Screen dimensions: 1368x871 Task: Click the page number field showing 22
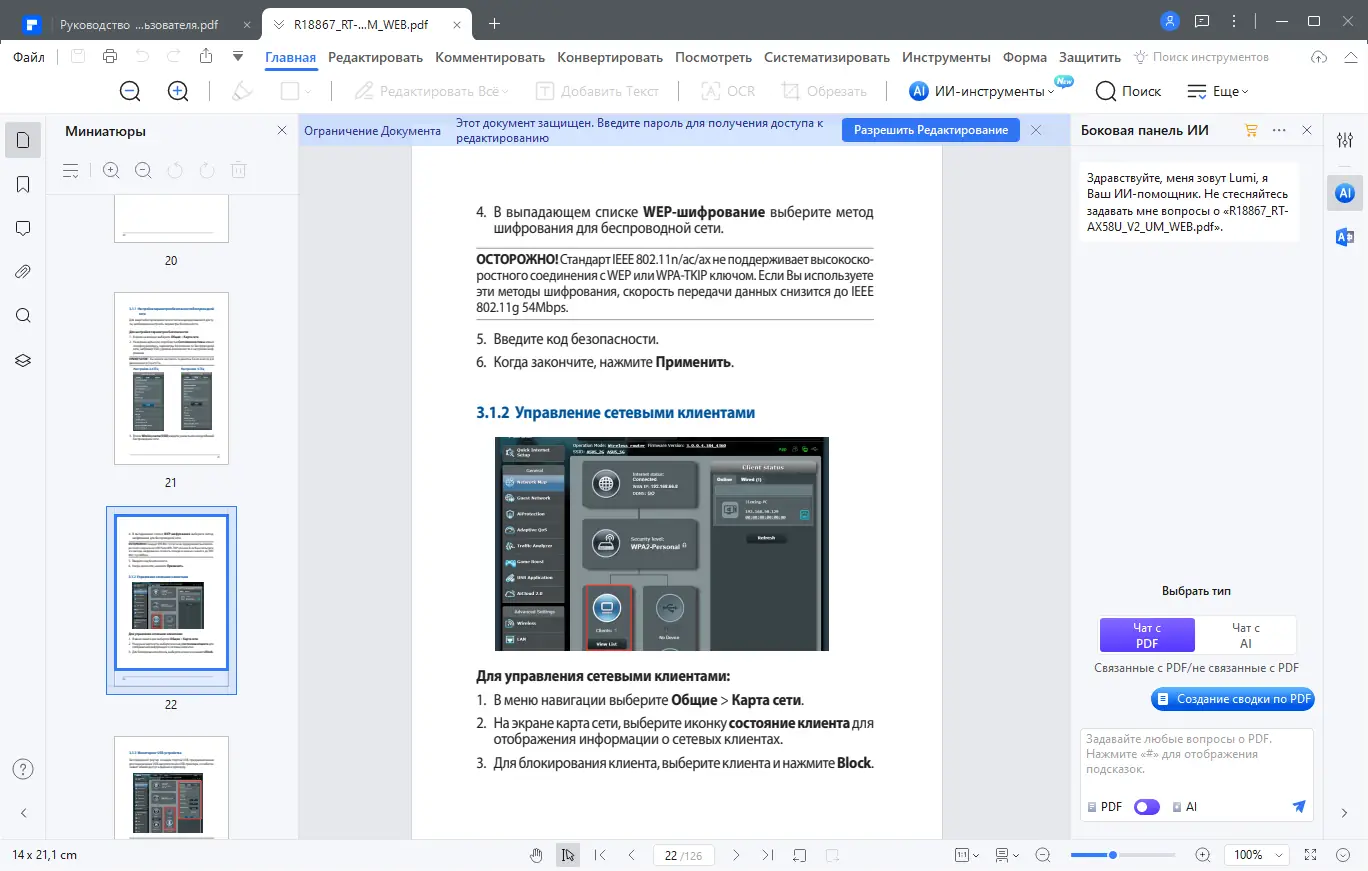(x=684, y=855)
